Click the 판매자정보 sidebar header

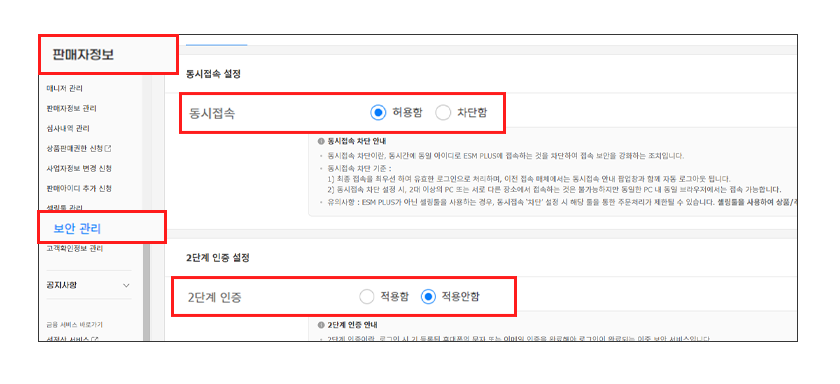(x=84, y=55)
